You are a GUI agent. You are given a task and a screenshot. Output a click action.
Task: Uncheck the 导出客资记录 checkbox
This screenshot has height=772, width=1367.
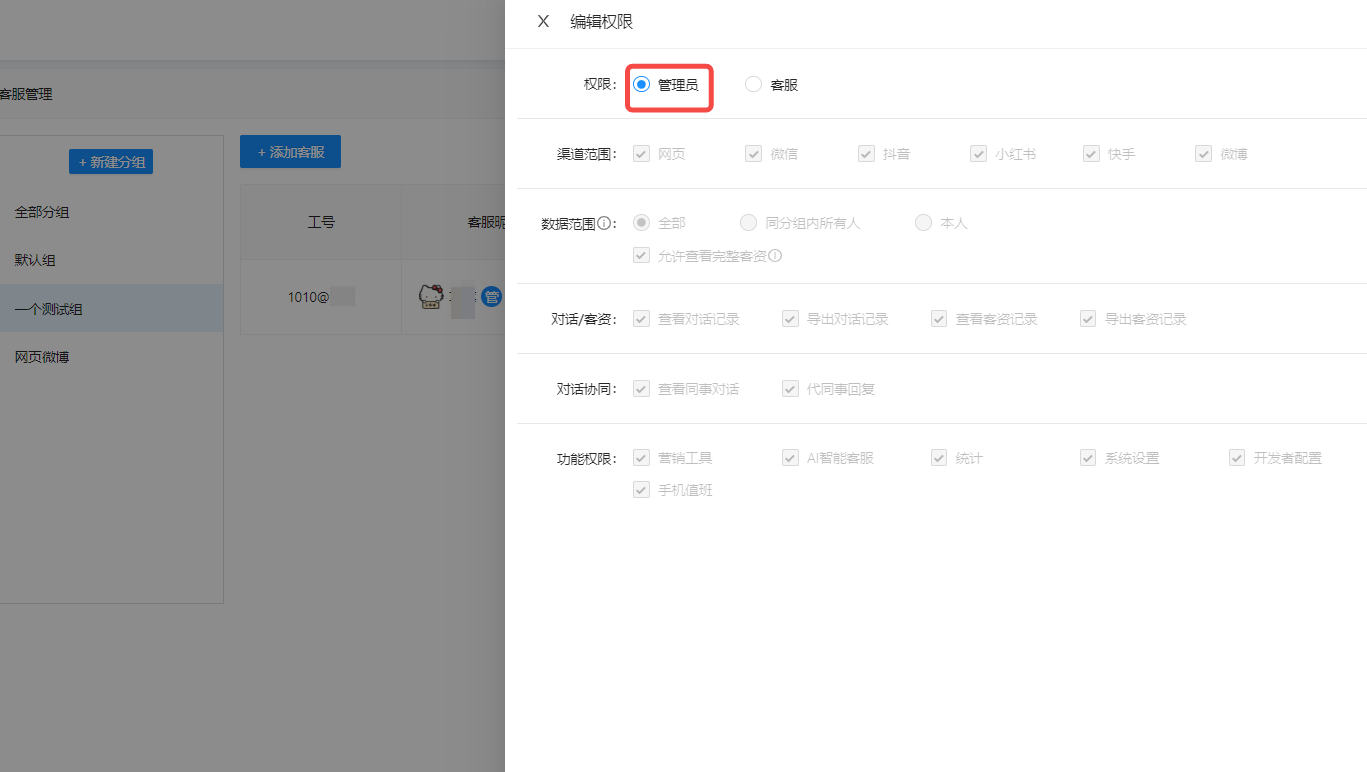click(1087, 318)
